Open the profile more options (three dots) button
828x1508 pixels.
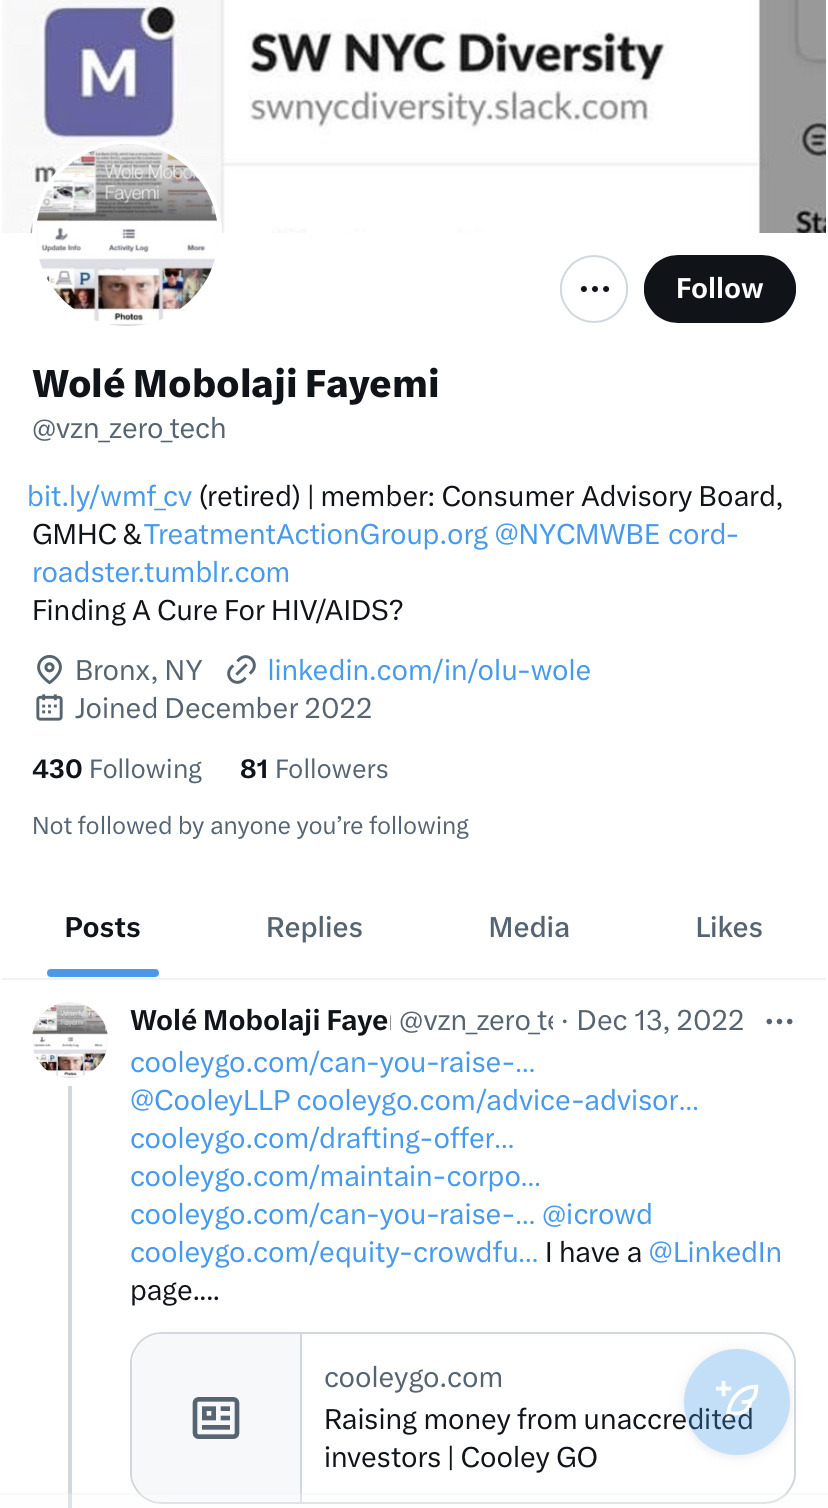coord(594,289)
